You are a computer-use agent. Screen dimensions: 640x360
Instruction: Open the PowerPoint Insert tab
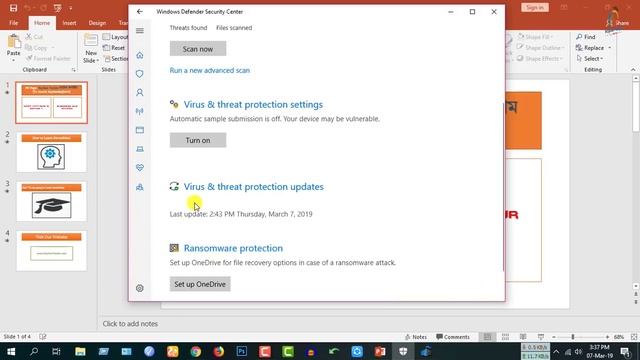point(69,23)
